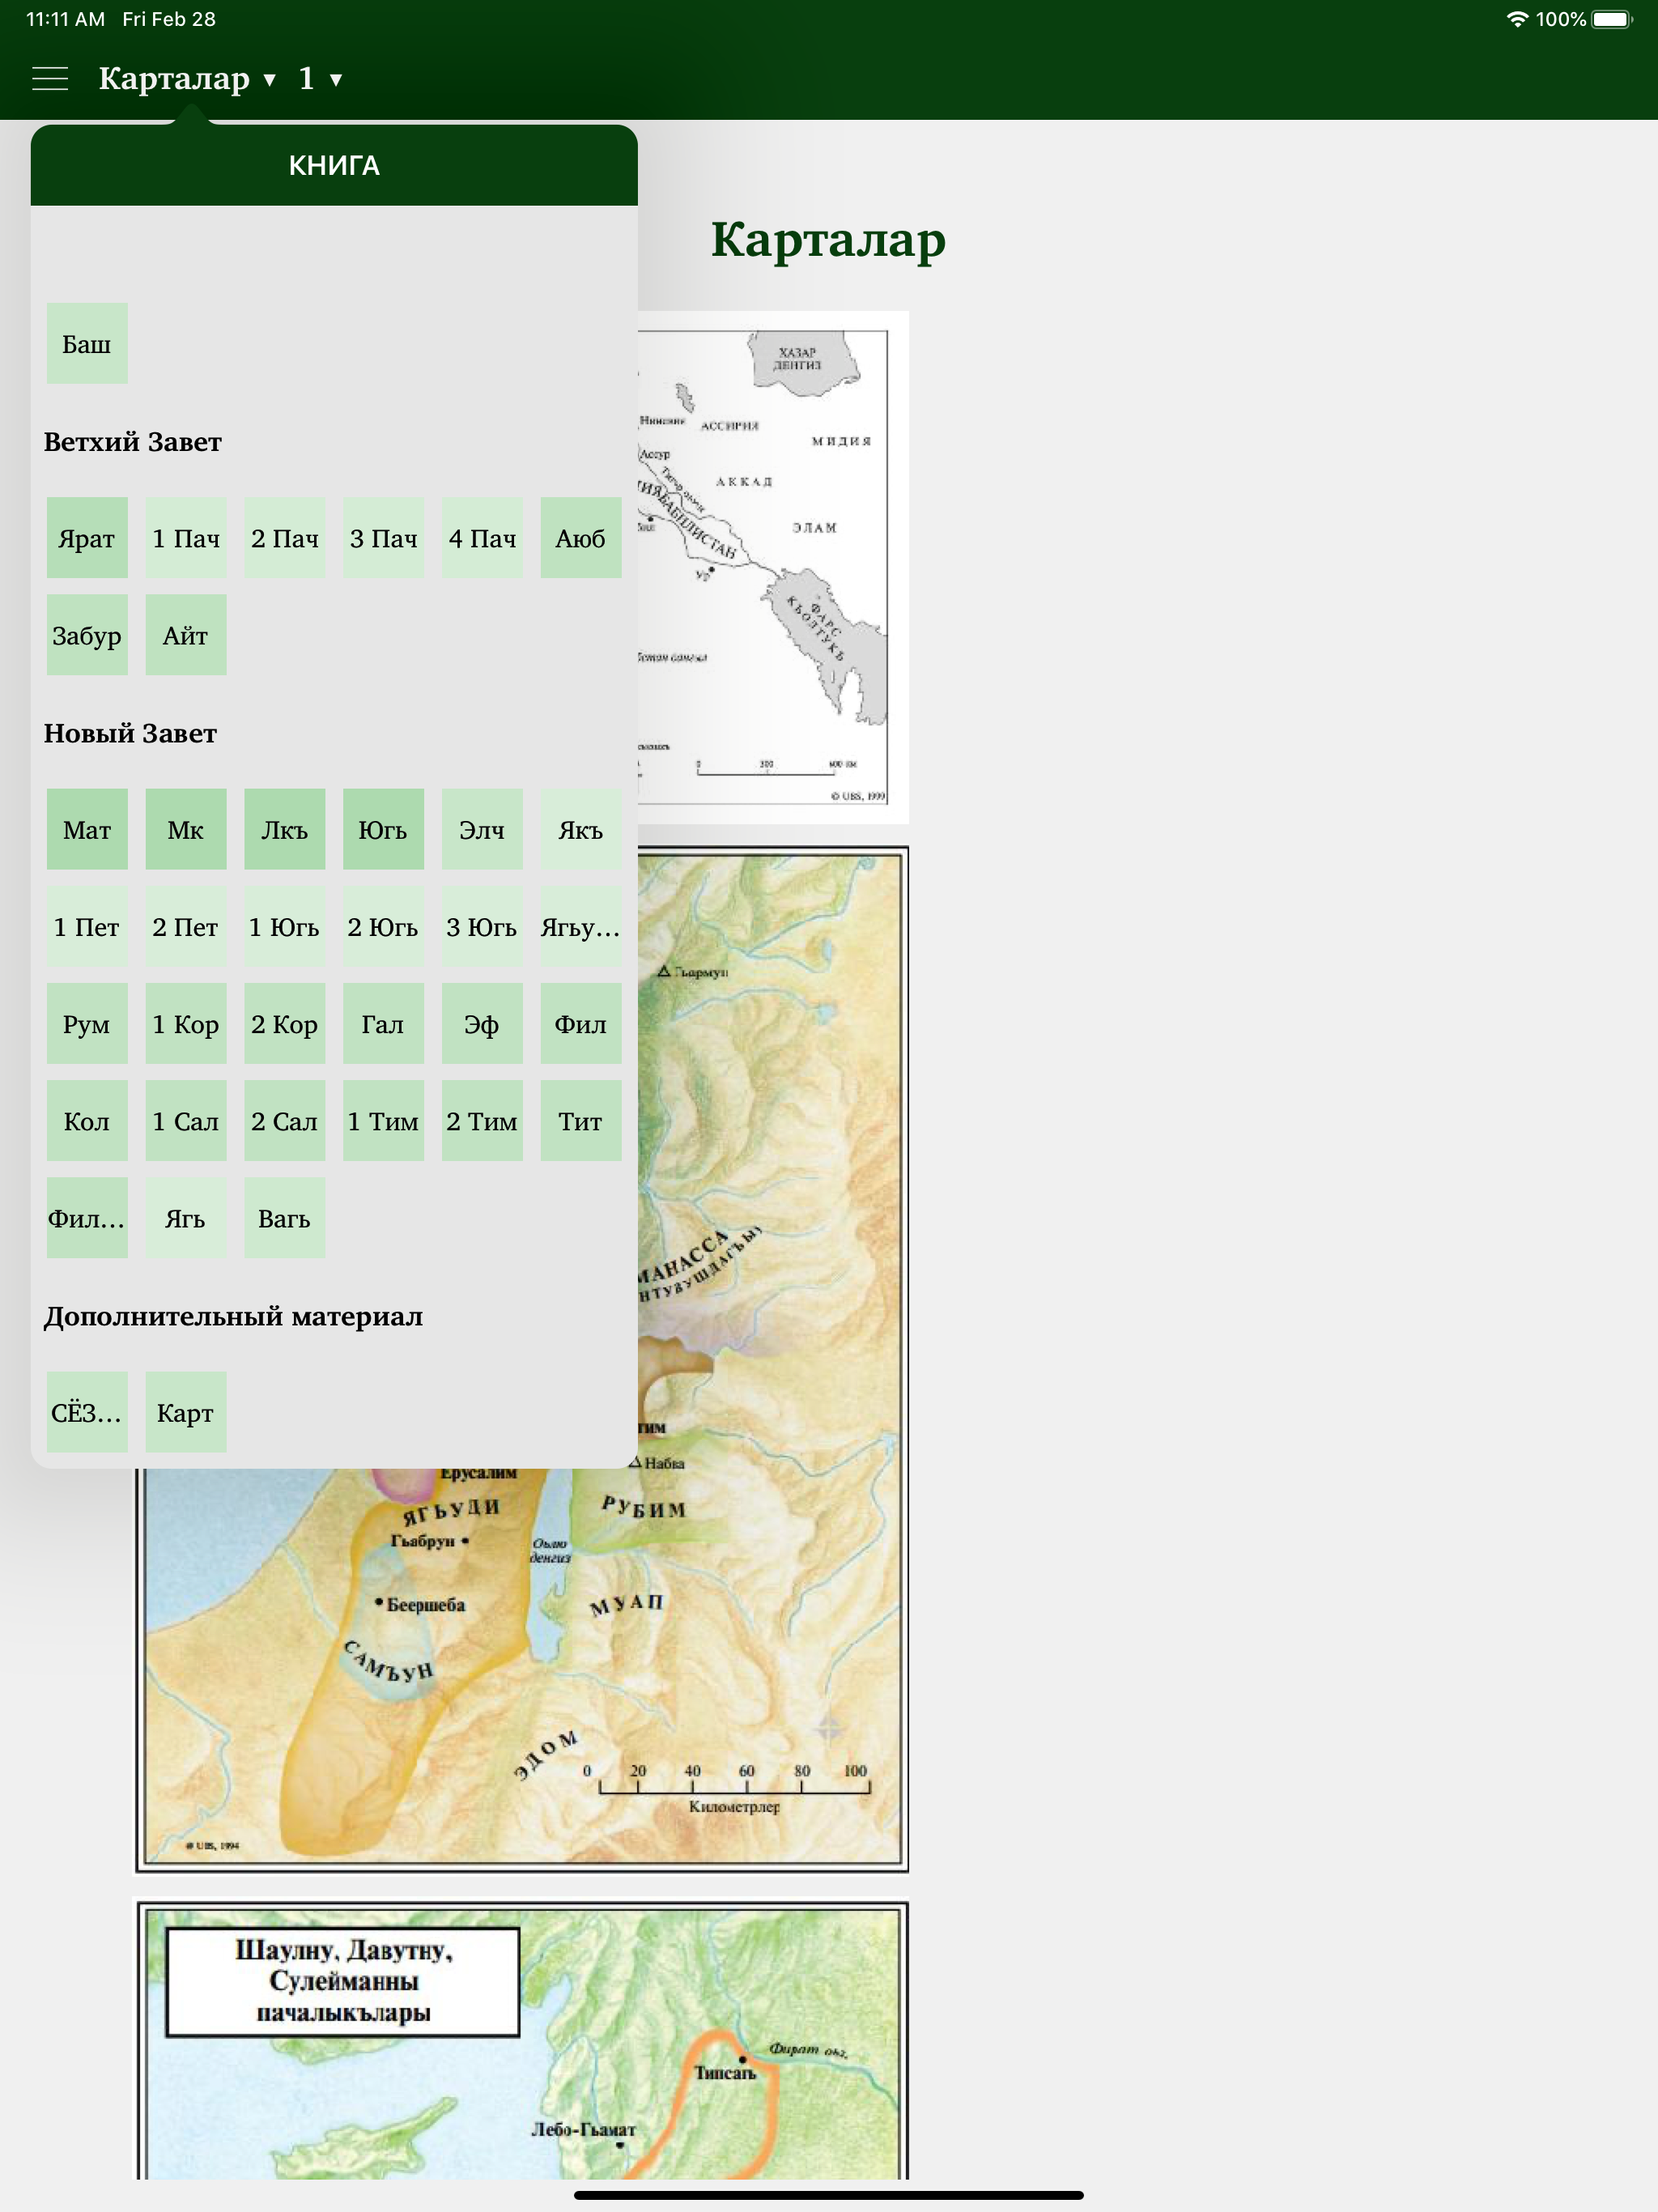Select the 1 Кор book
The height and width of the screenshot is (2212, 1658).
[x=186, y=1023]
